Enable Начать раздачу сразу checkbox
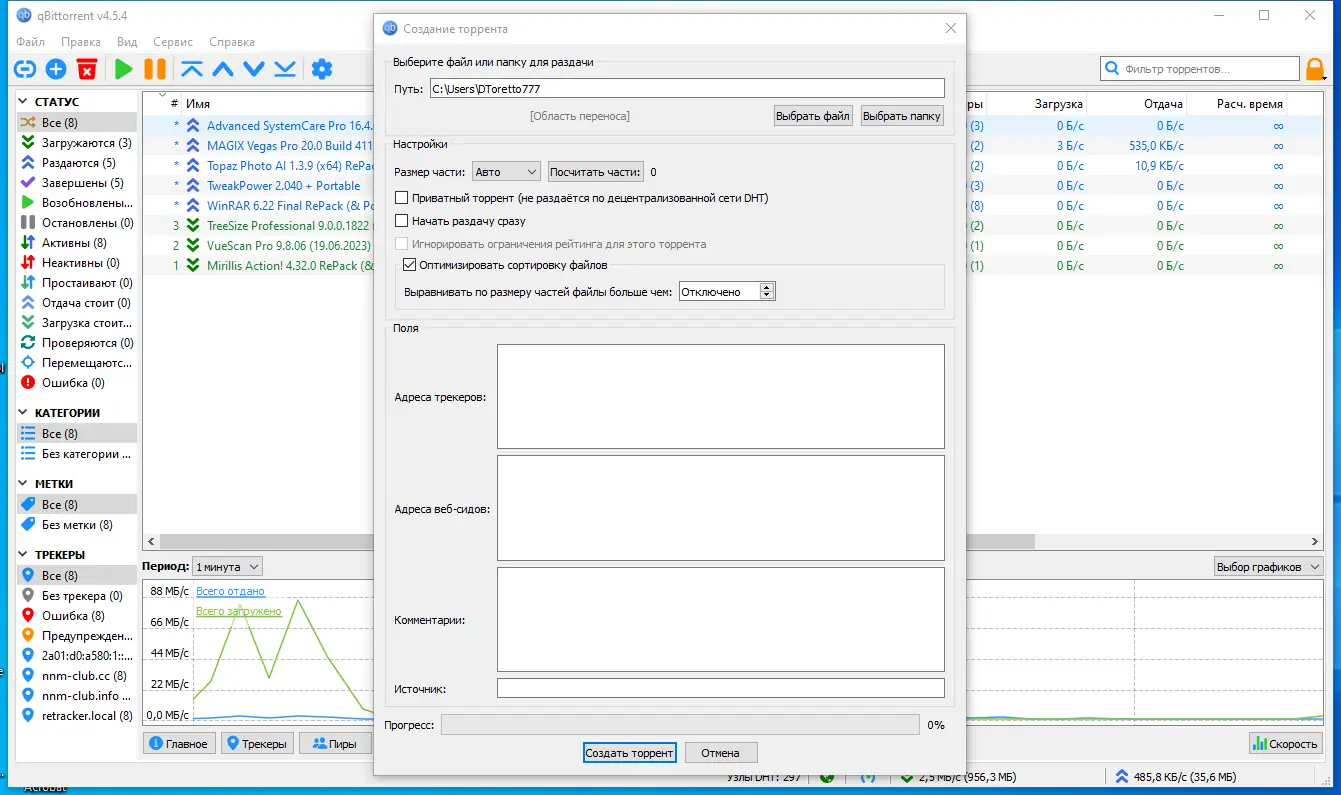Viewport: 1341px width, 795px height. [x=402, y=221]
